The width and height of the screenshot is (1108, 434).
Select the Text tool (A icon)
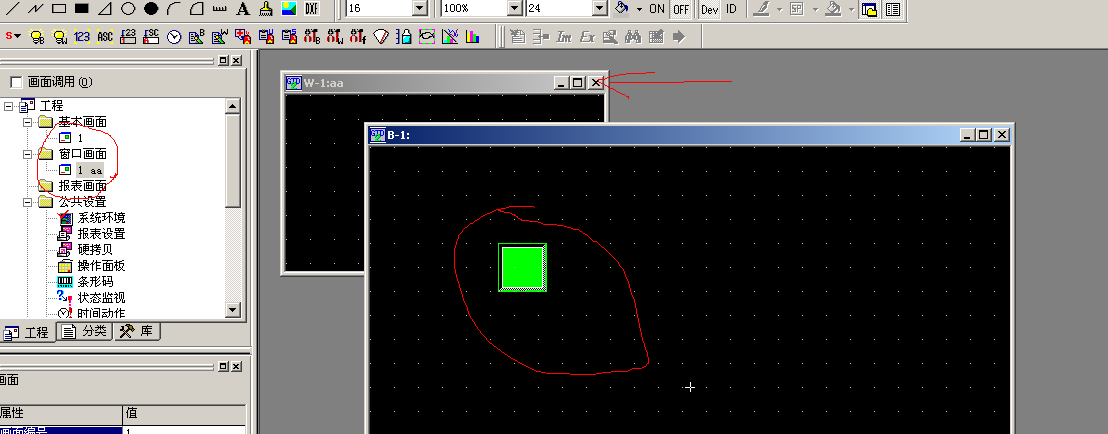(x=242, y=9)
